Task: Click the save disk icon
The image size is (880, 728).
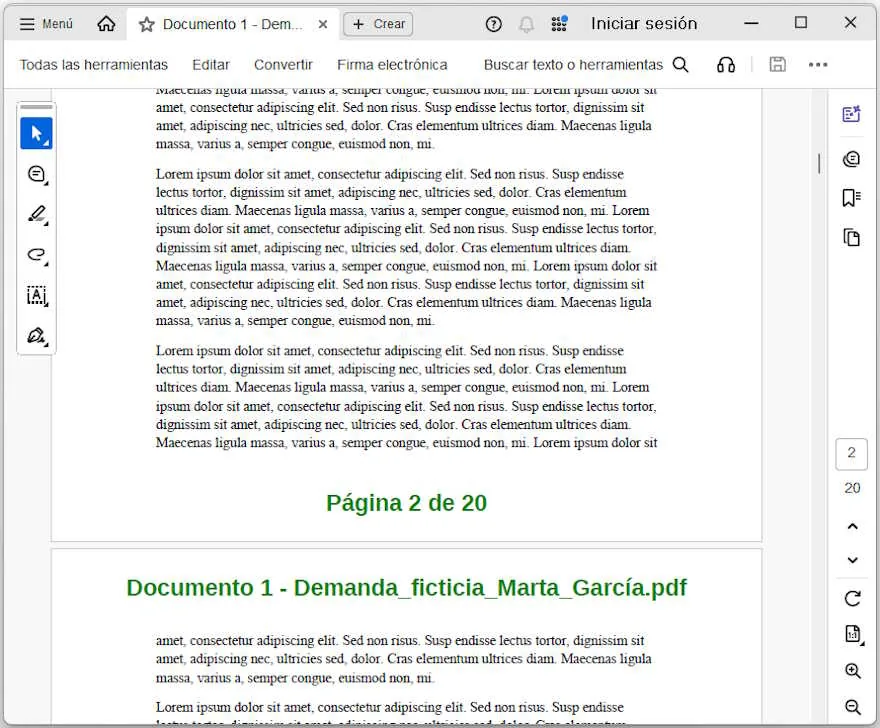Action: (x=777, y=65)
